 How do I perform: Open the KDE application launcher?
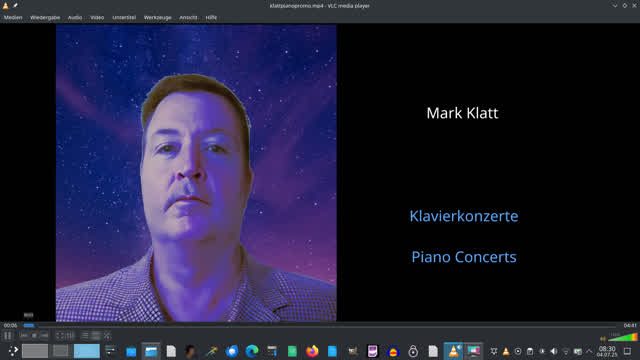point(13,351)
